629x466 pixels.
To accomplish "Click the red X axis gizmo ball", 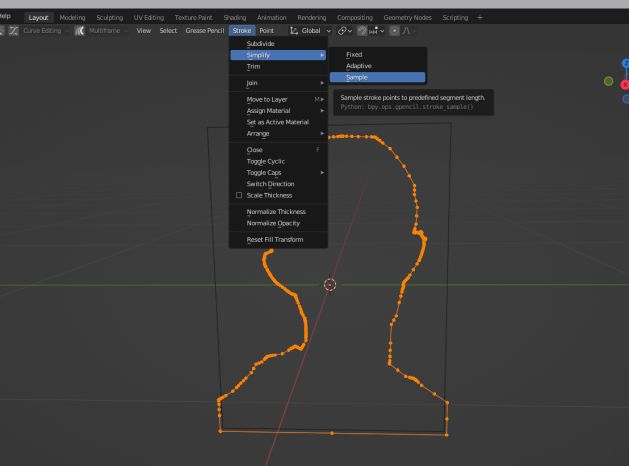I will [625, 85].
